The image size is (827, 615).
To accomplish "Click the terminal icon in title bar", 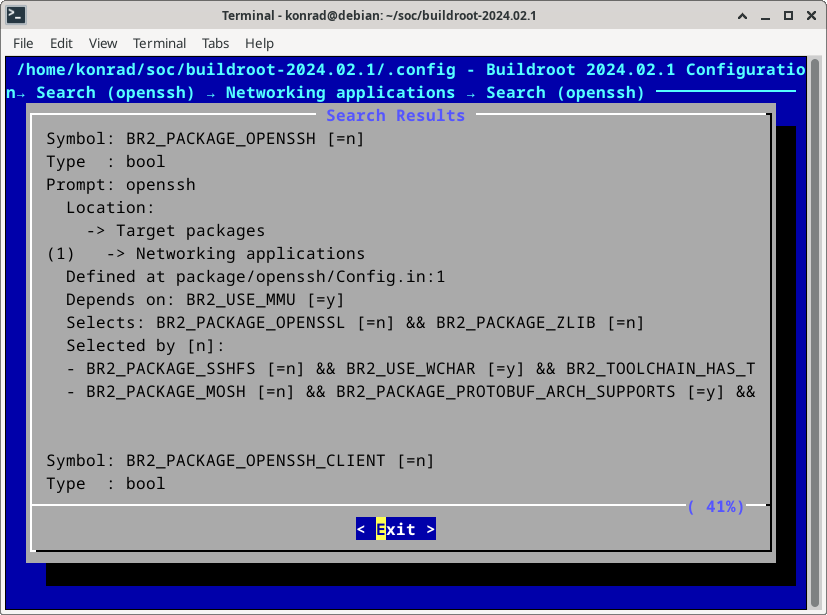I will (x=16, y=15).
